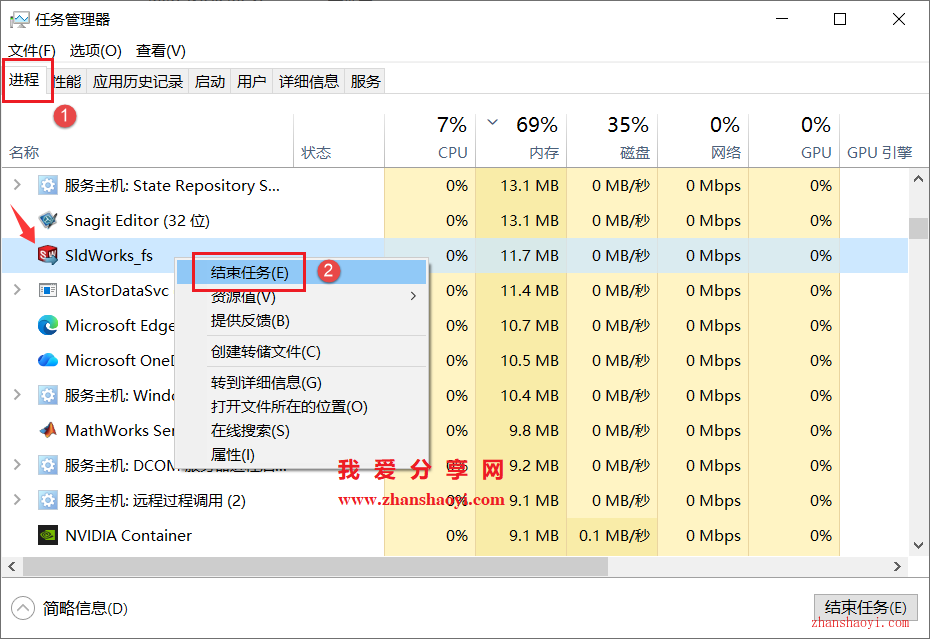Viewport: 930px width, 639px height.
Task: Select the NVIDIA Container process row
Action: click(455, 535)
